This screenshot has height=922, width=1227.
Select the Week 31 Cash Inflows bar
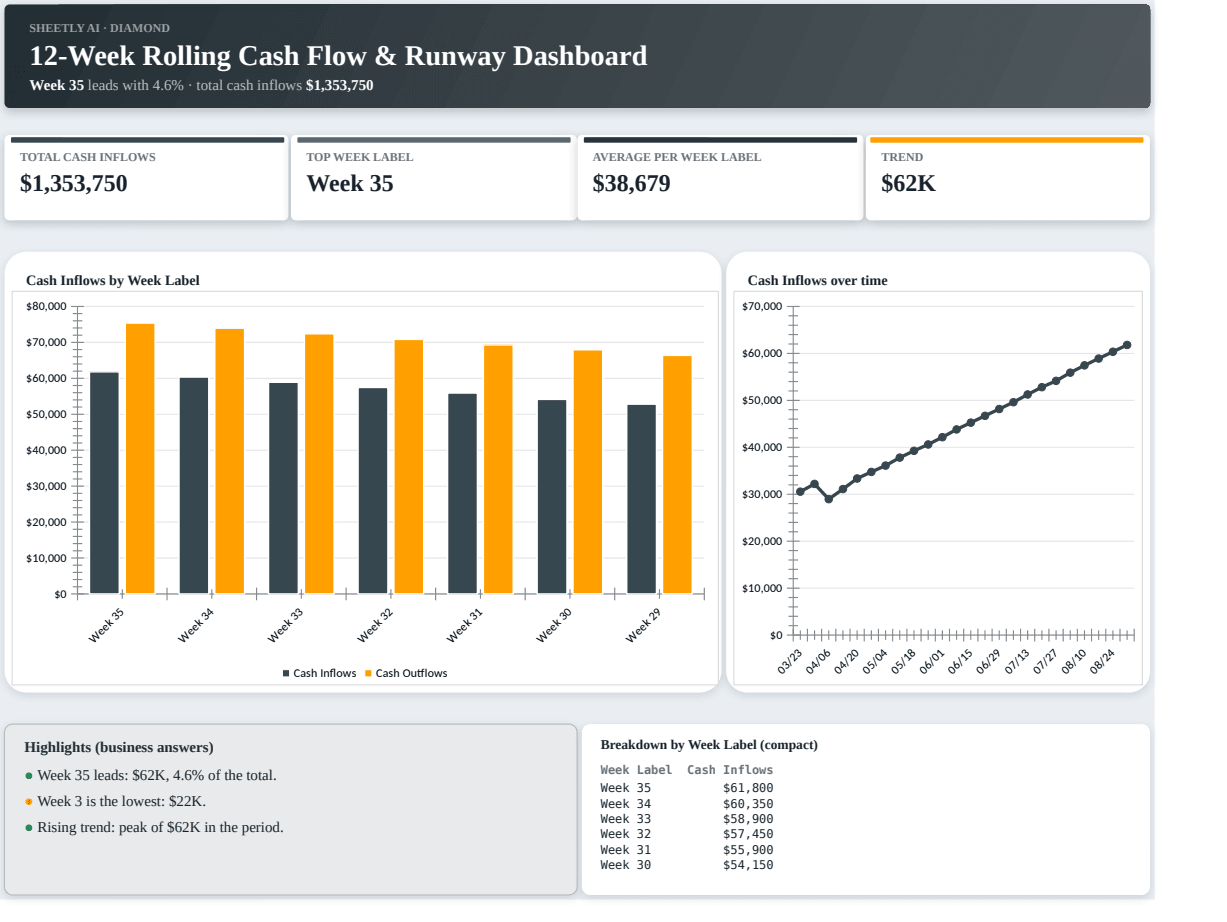462,494
